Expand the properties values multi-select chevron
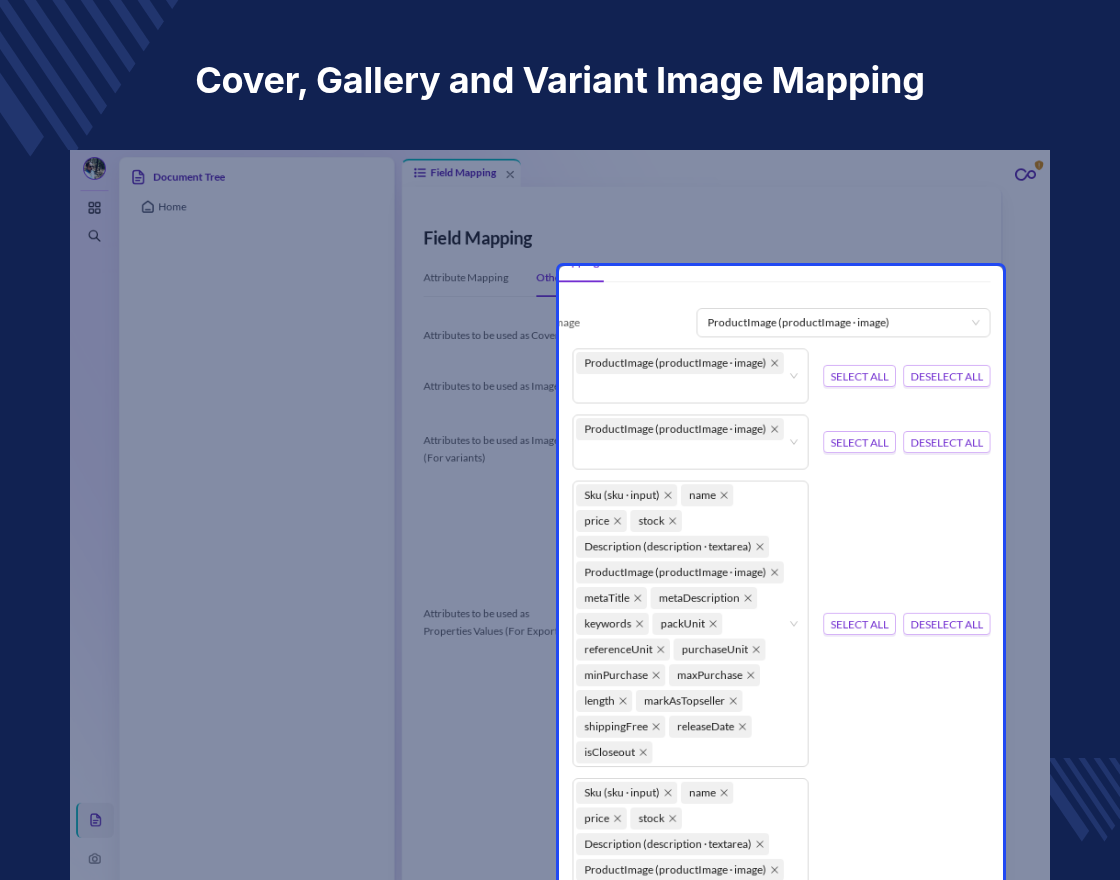This screenshot has height=880, width=1120. coord(794,624)
